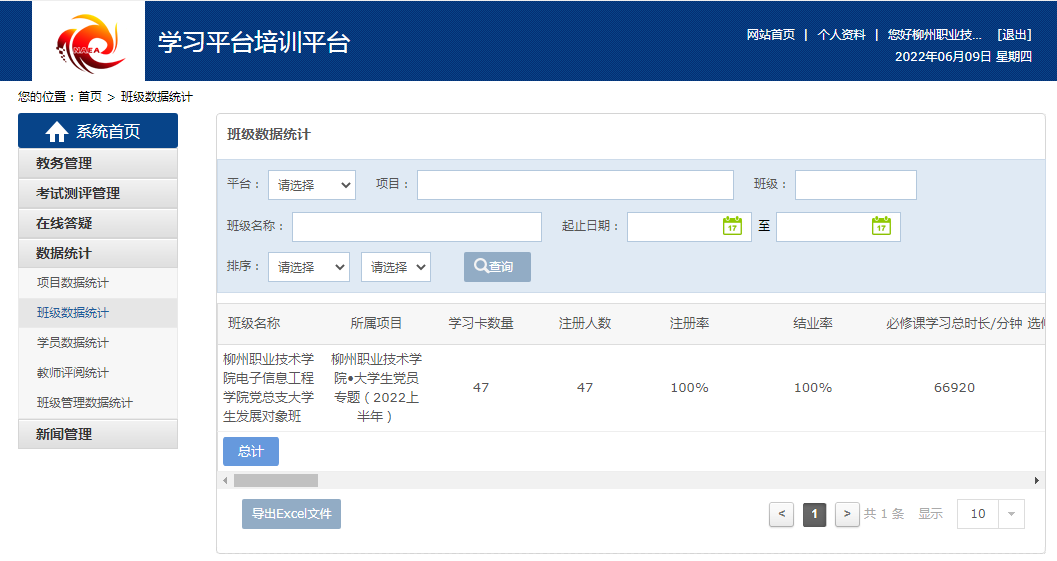Select 教师评阅统计 from the sidebar
This screenshot has width=1057, height=561.
[73, 373]
